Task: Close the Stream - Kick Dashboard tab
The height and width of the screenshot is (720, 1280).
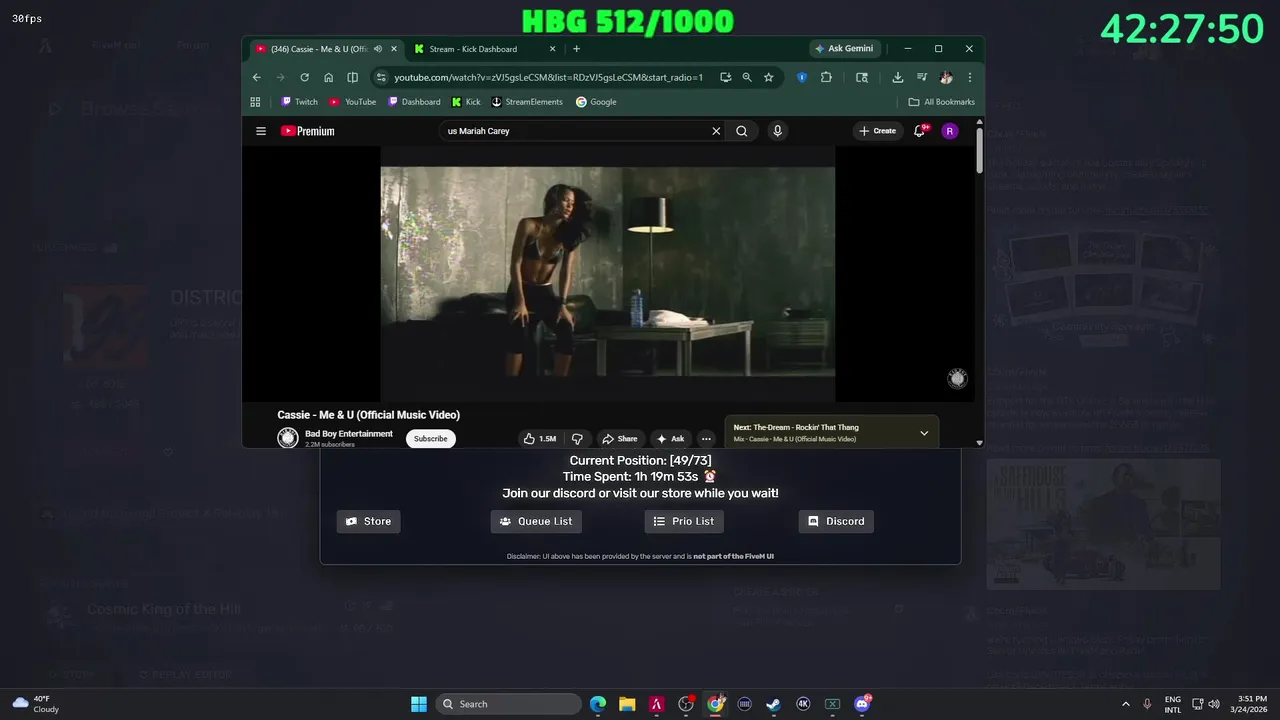Action: 553,49
